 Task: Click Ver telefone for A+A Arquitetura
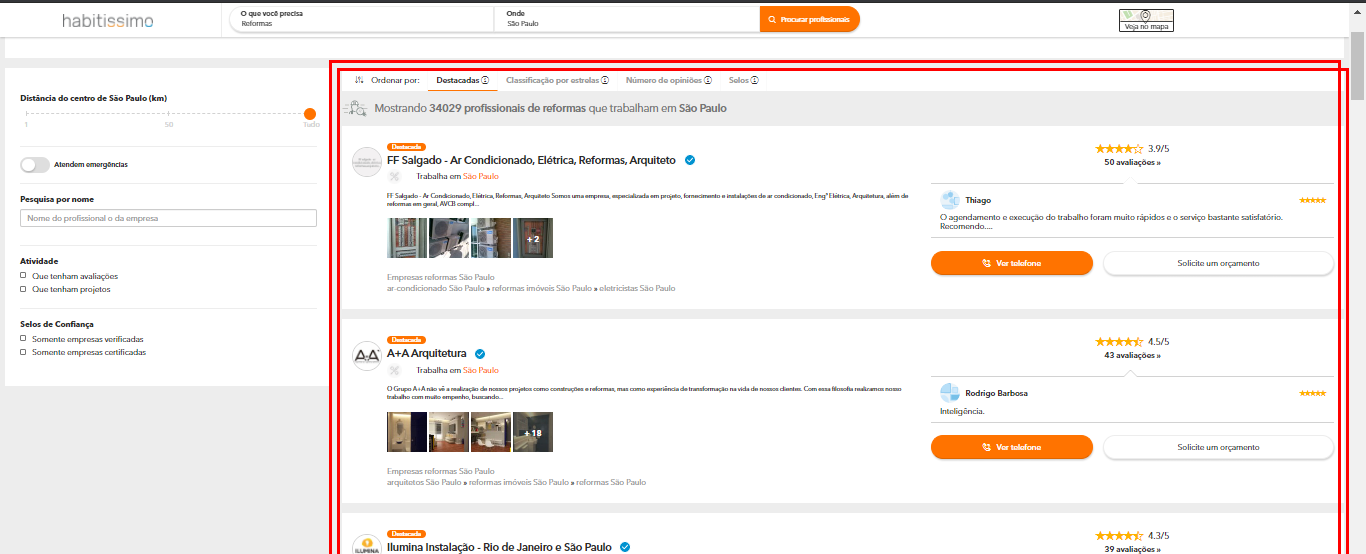point(1012,447)
